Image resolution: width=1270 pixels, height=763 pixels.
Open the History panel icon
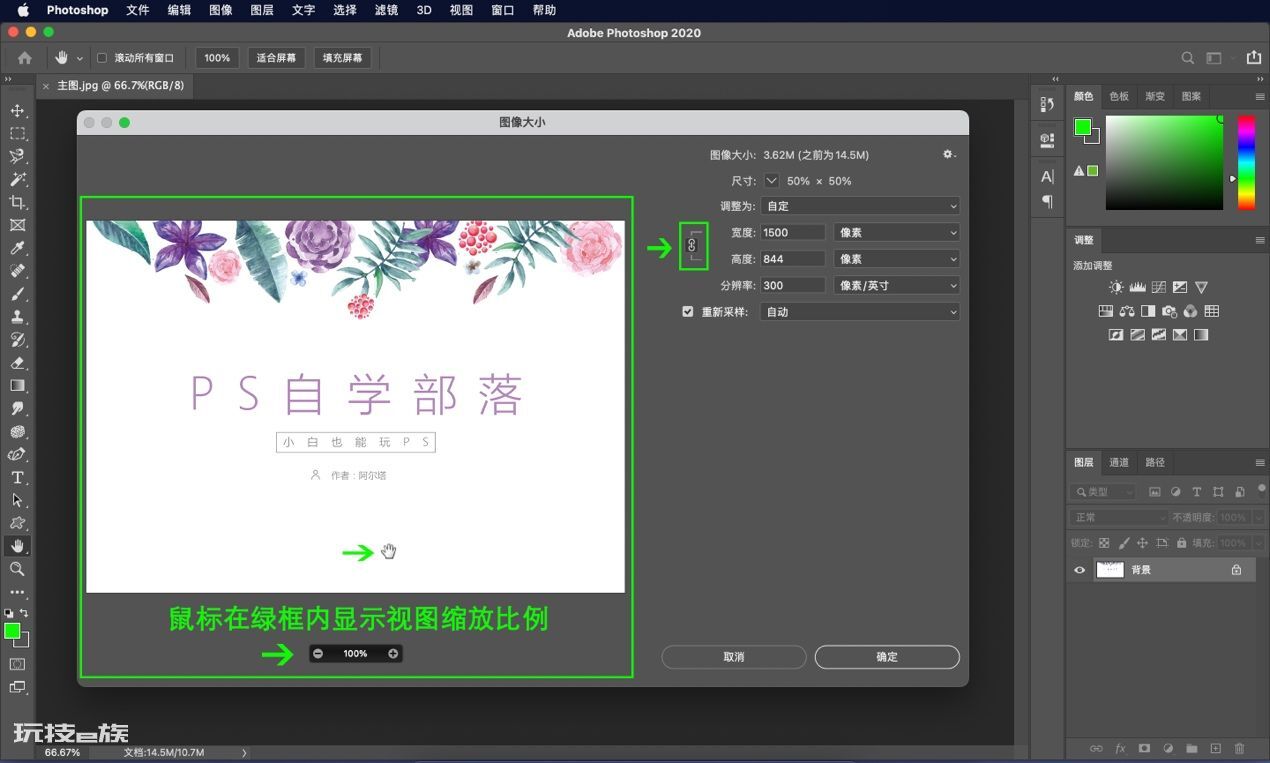tap(1047, 104)
